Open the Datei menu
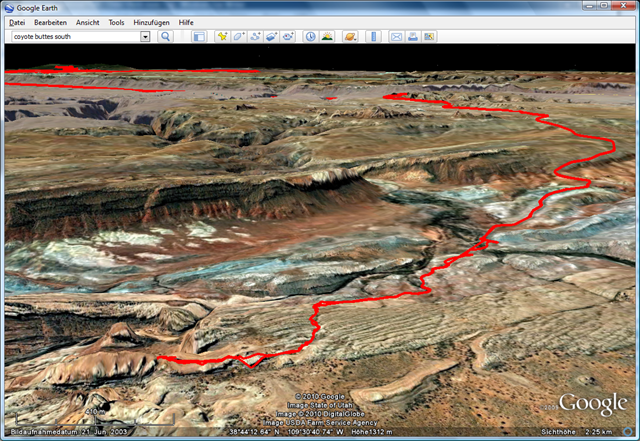 tap(17, 21)
